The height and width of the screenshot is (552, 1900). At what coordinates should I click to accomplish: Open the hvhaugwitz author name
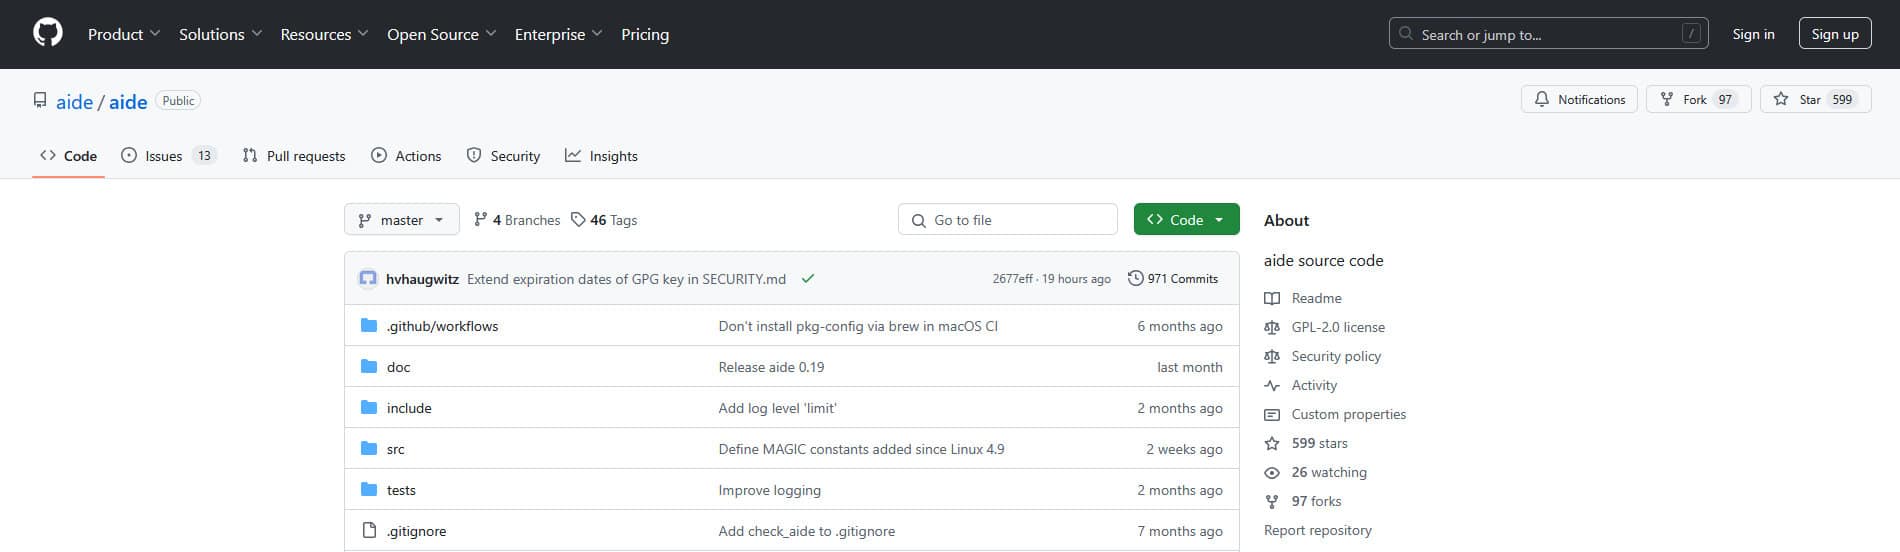tap(422, 279)
